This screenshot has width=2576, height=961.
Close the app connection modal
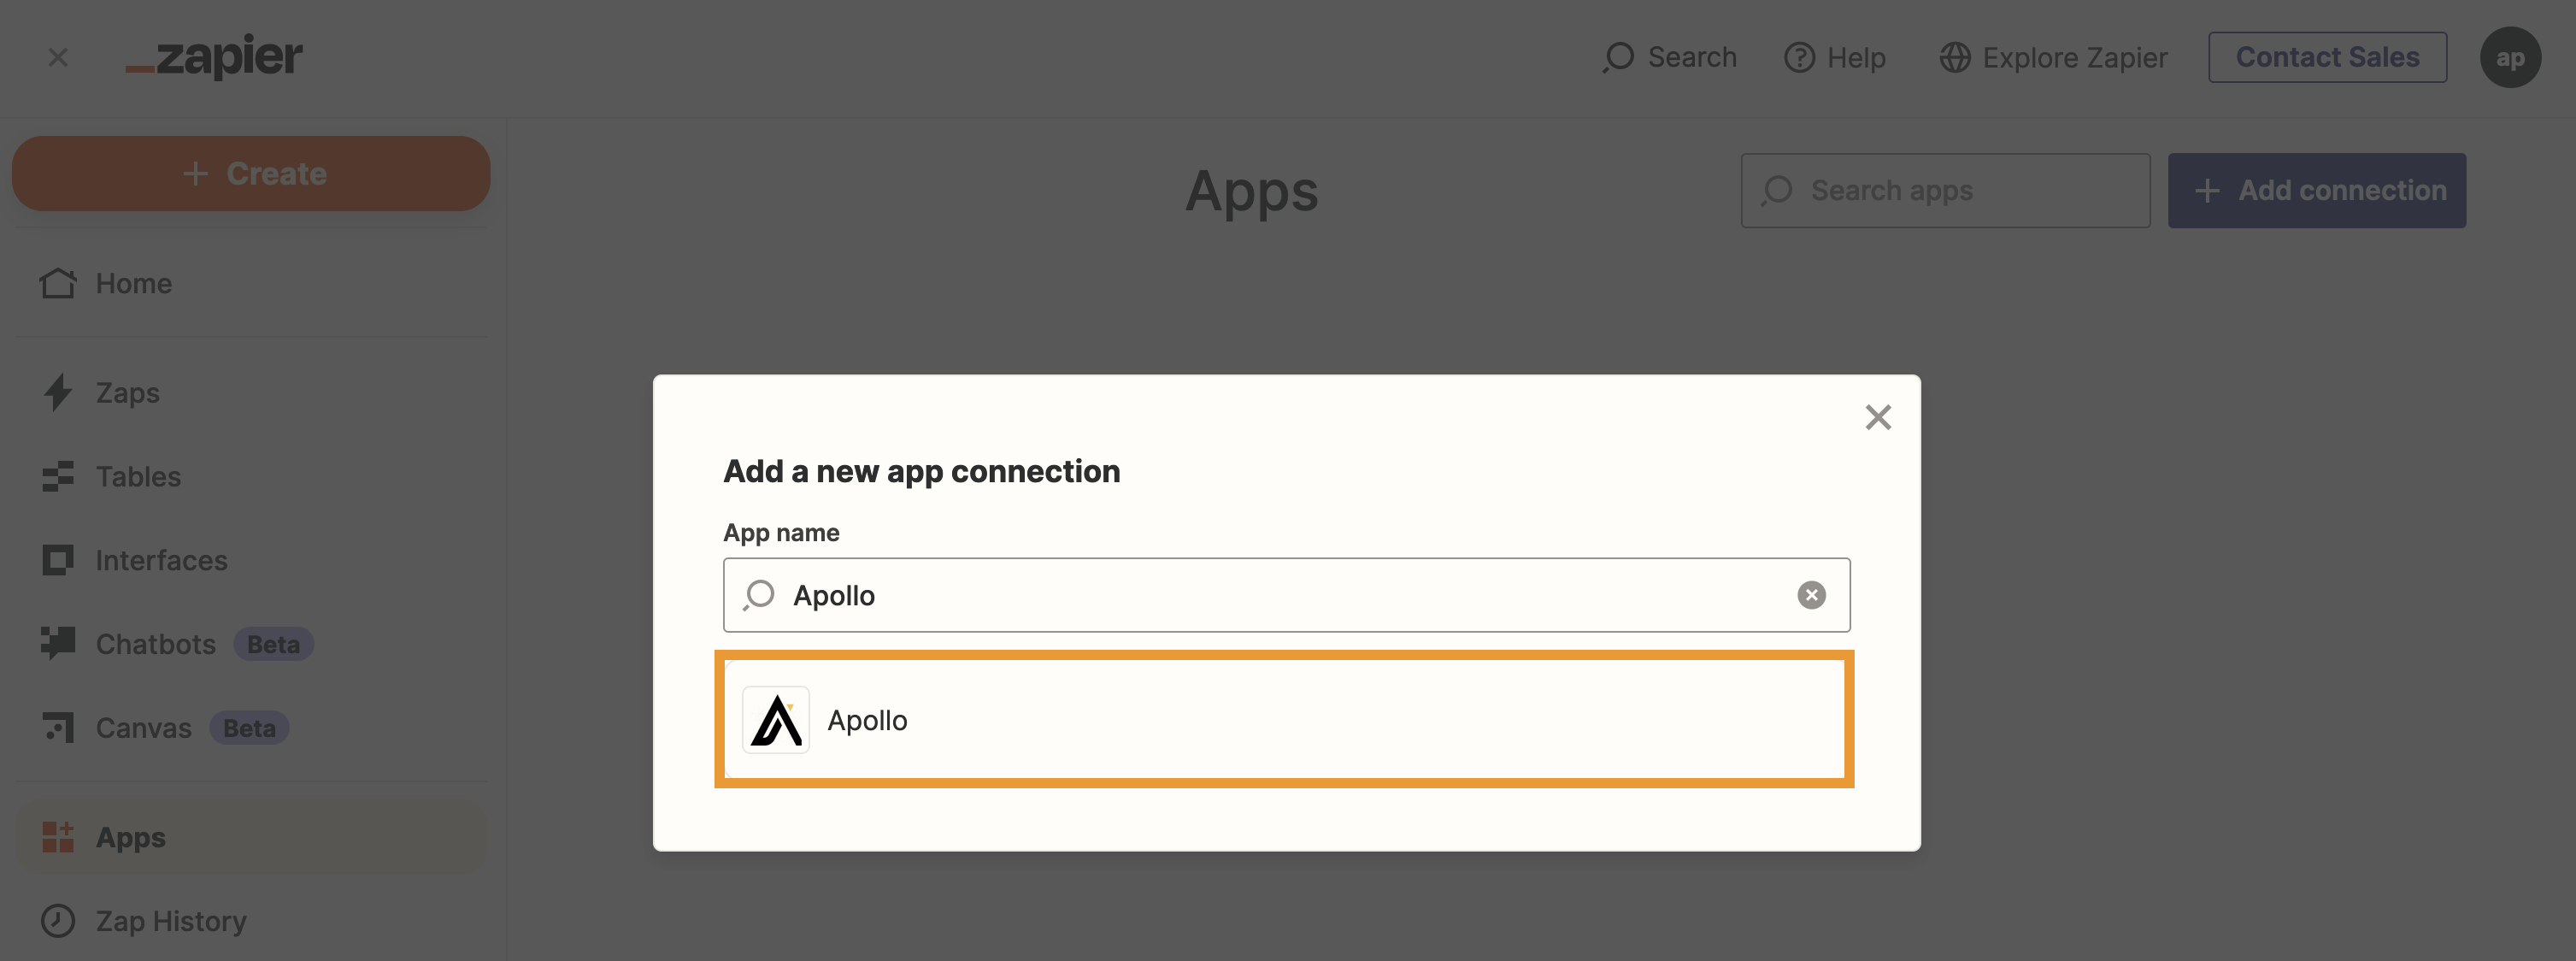pos(1878,414)
